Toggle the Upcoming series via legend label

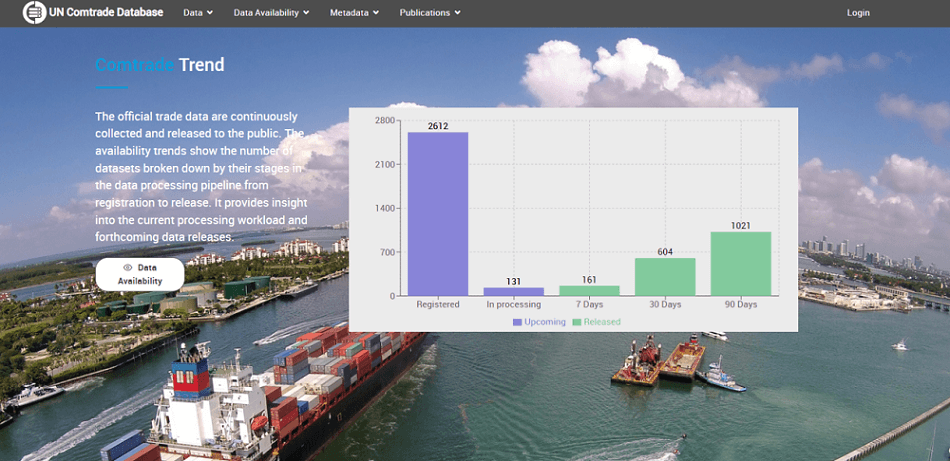545,322
